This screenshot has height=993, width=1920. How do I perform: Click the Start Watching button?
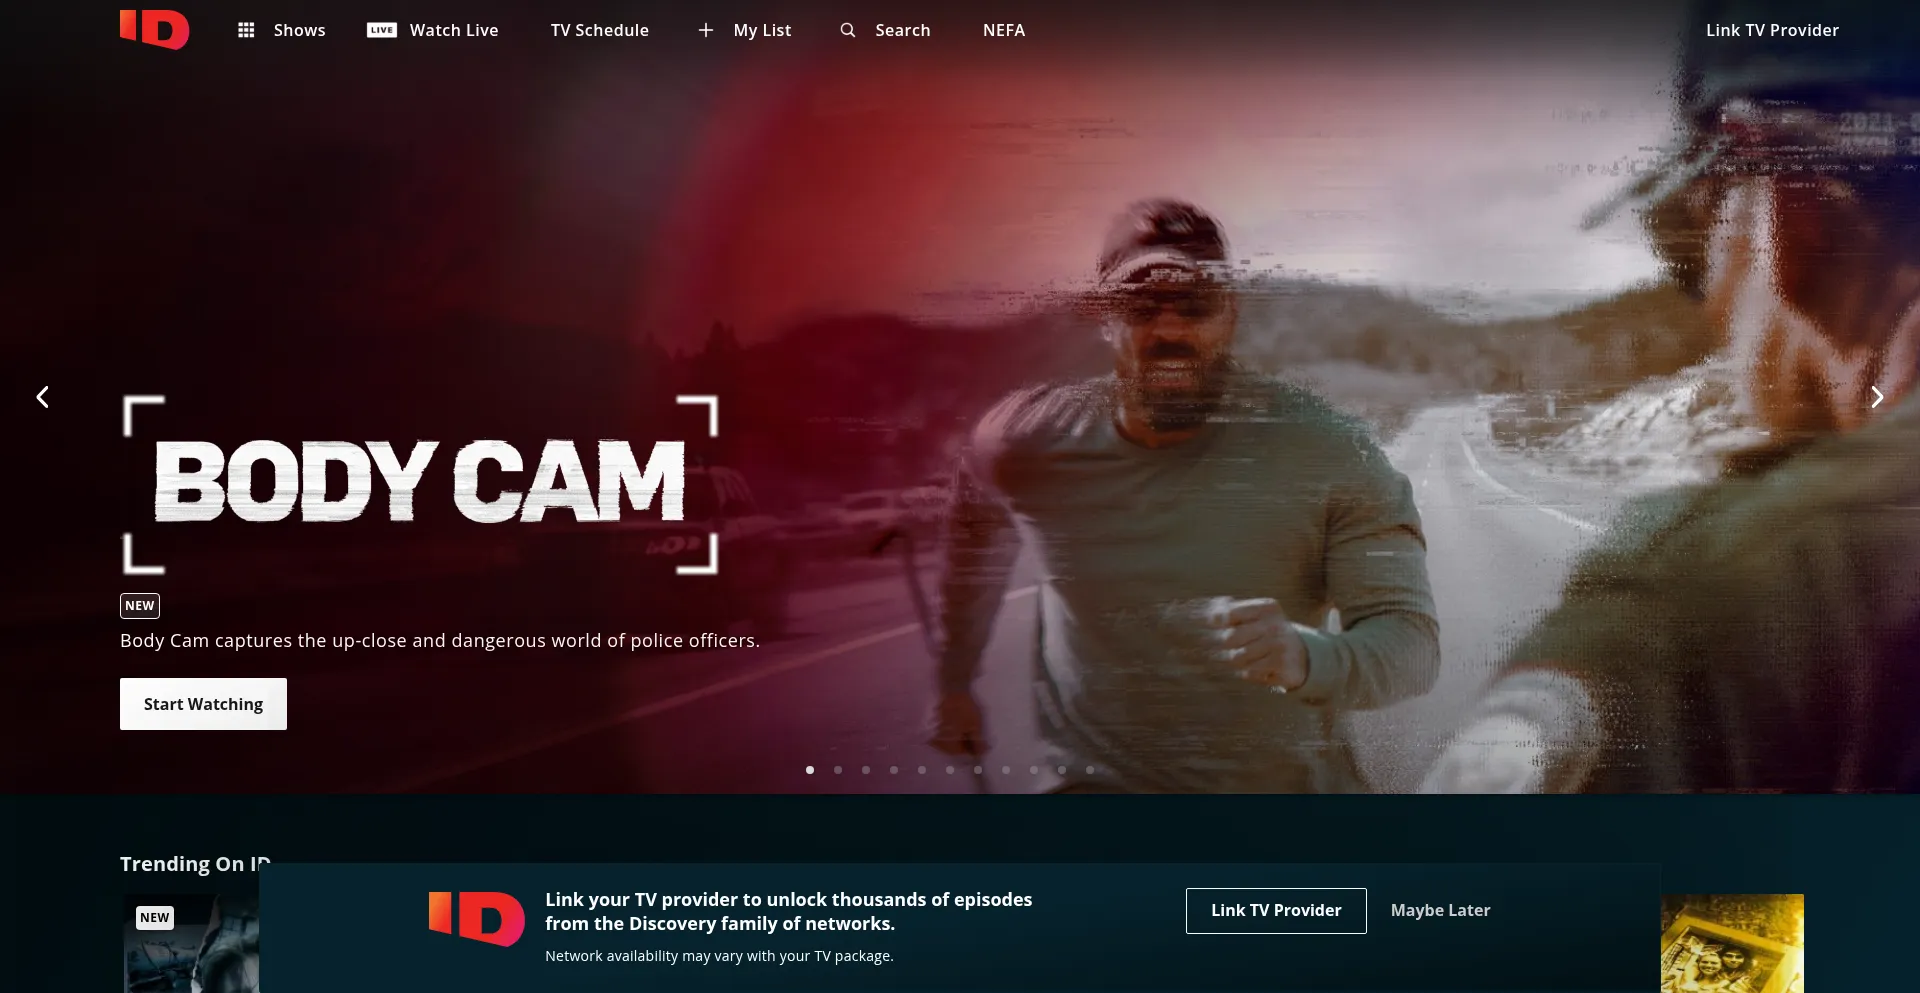pyautogui.click(x=203, y=704)
